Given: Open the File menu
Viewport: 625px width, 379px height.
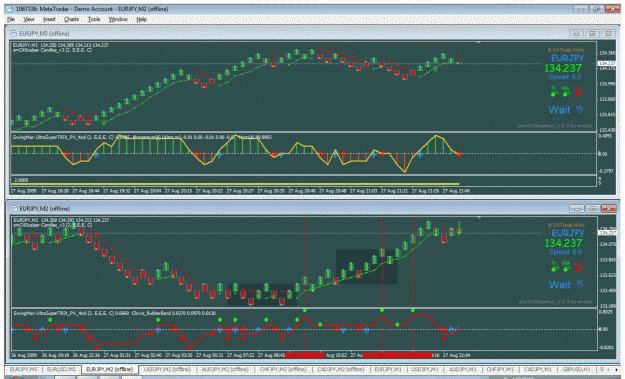Looking at the screenshot, I should (11, 19).
